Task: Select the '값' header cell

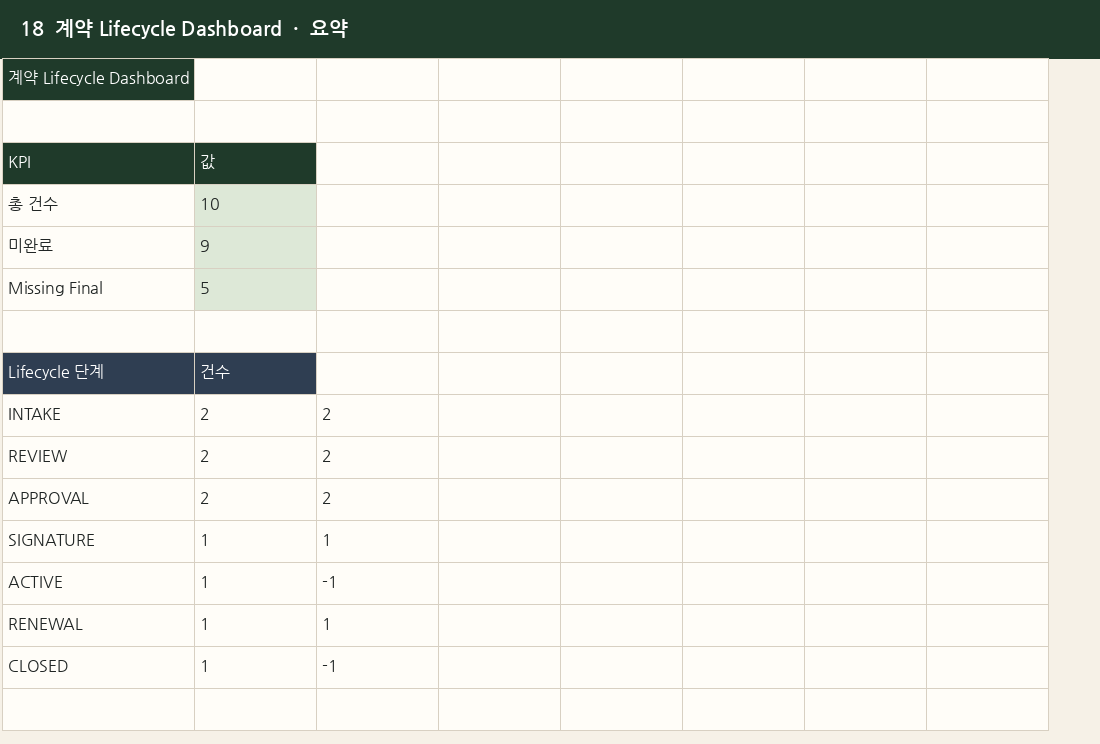Action: pos(255,163)
